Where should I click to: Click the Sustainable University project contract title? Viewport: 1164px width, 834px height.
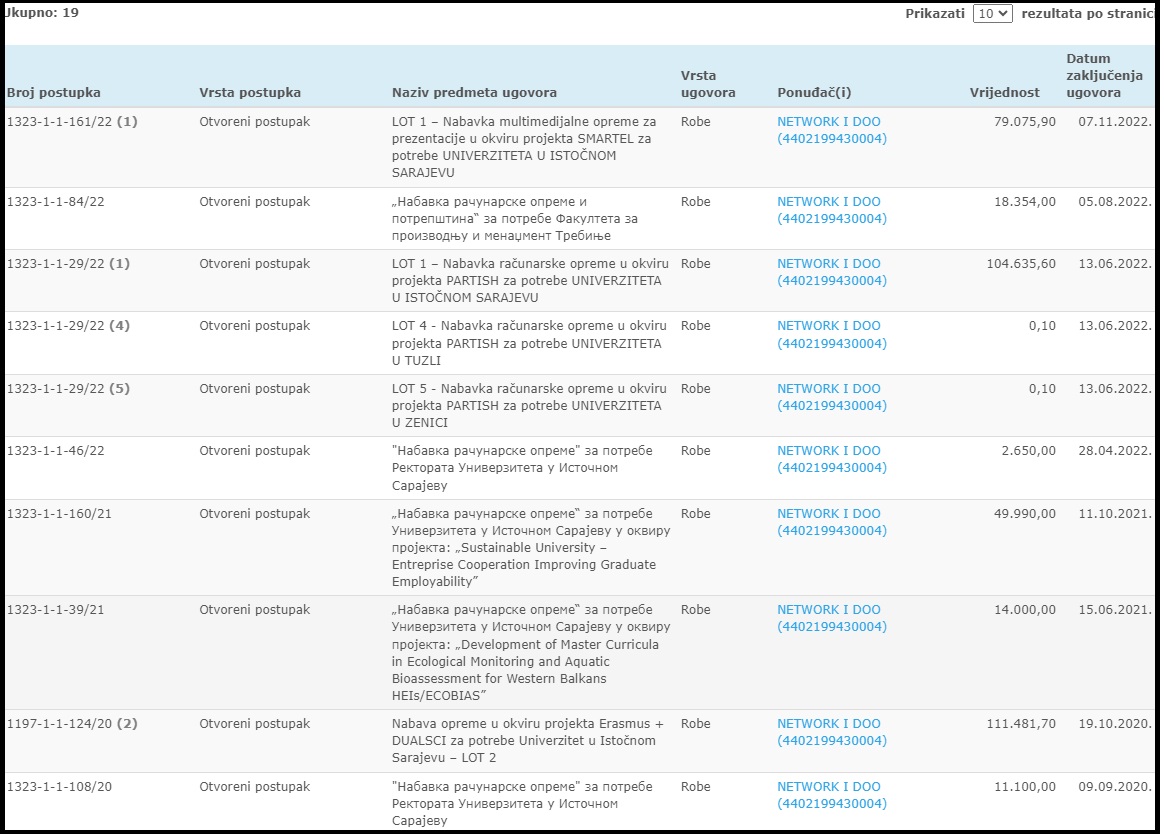pos(531,547)
